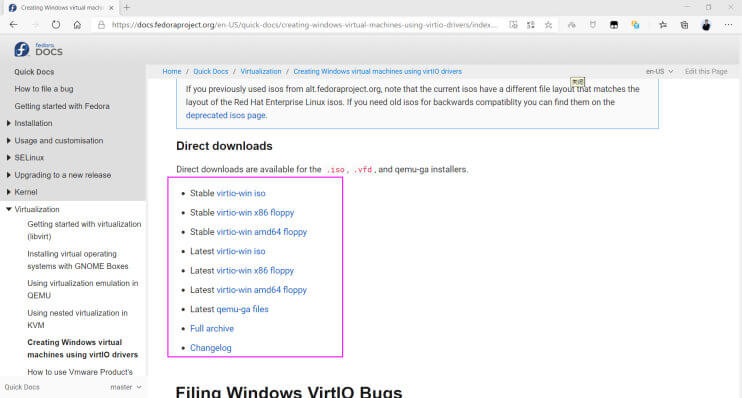
Task: Click the Fedora Docs logo
Action: point(38,49)
